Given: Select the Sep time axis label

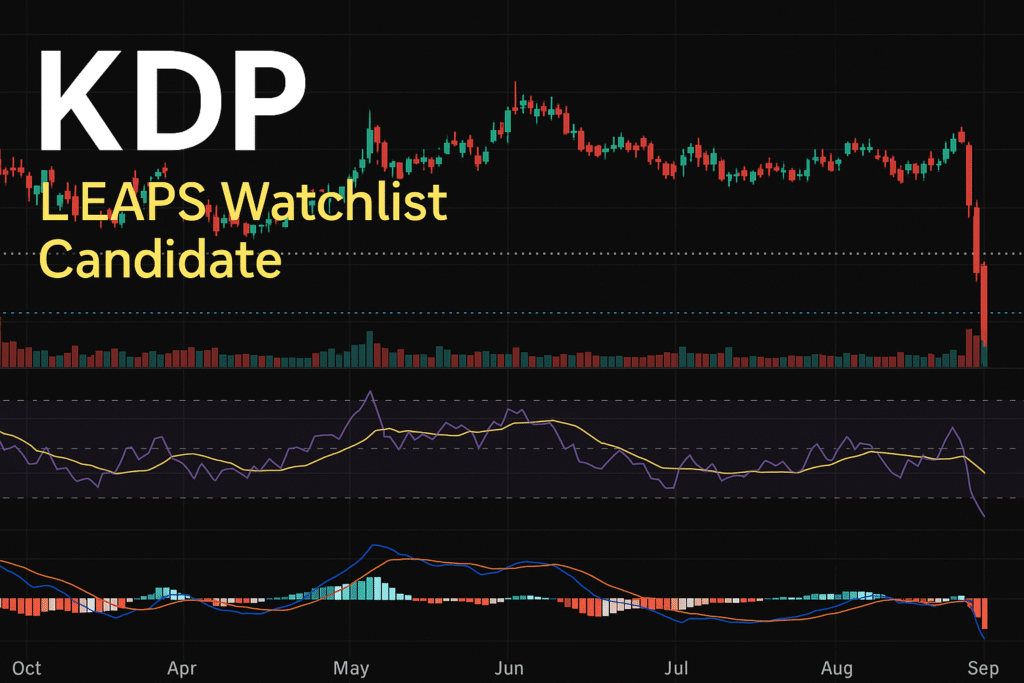Looking at the screenshot, I should pos(985,668).
